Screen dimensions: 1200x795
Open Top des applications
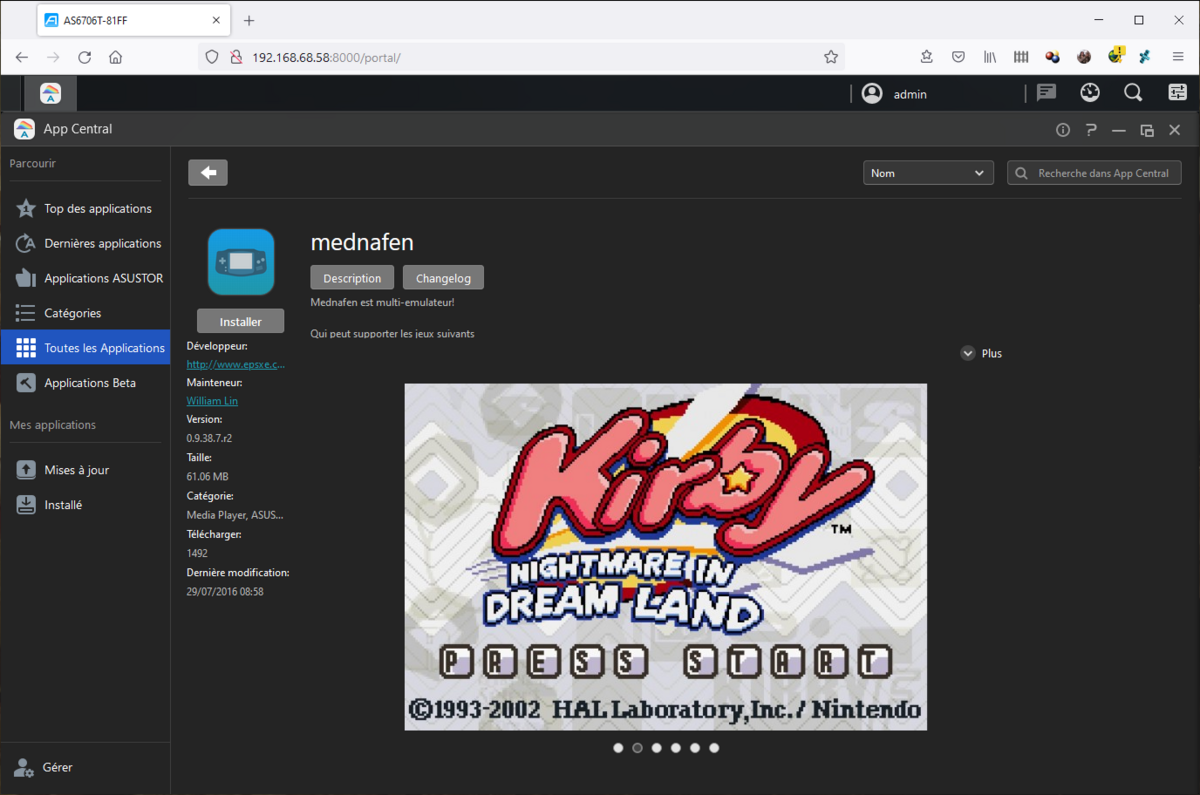point(85,209)
